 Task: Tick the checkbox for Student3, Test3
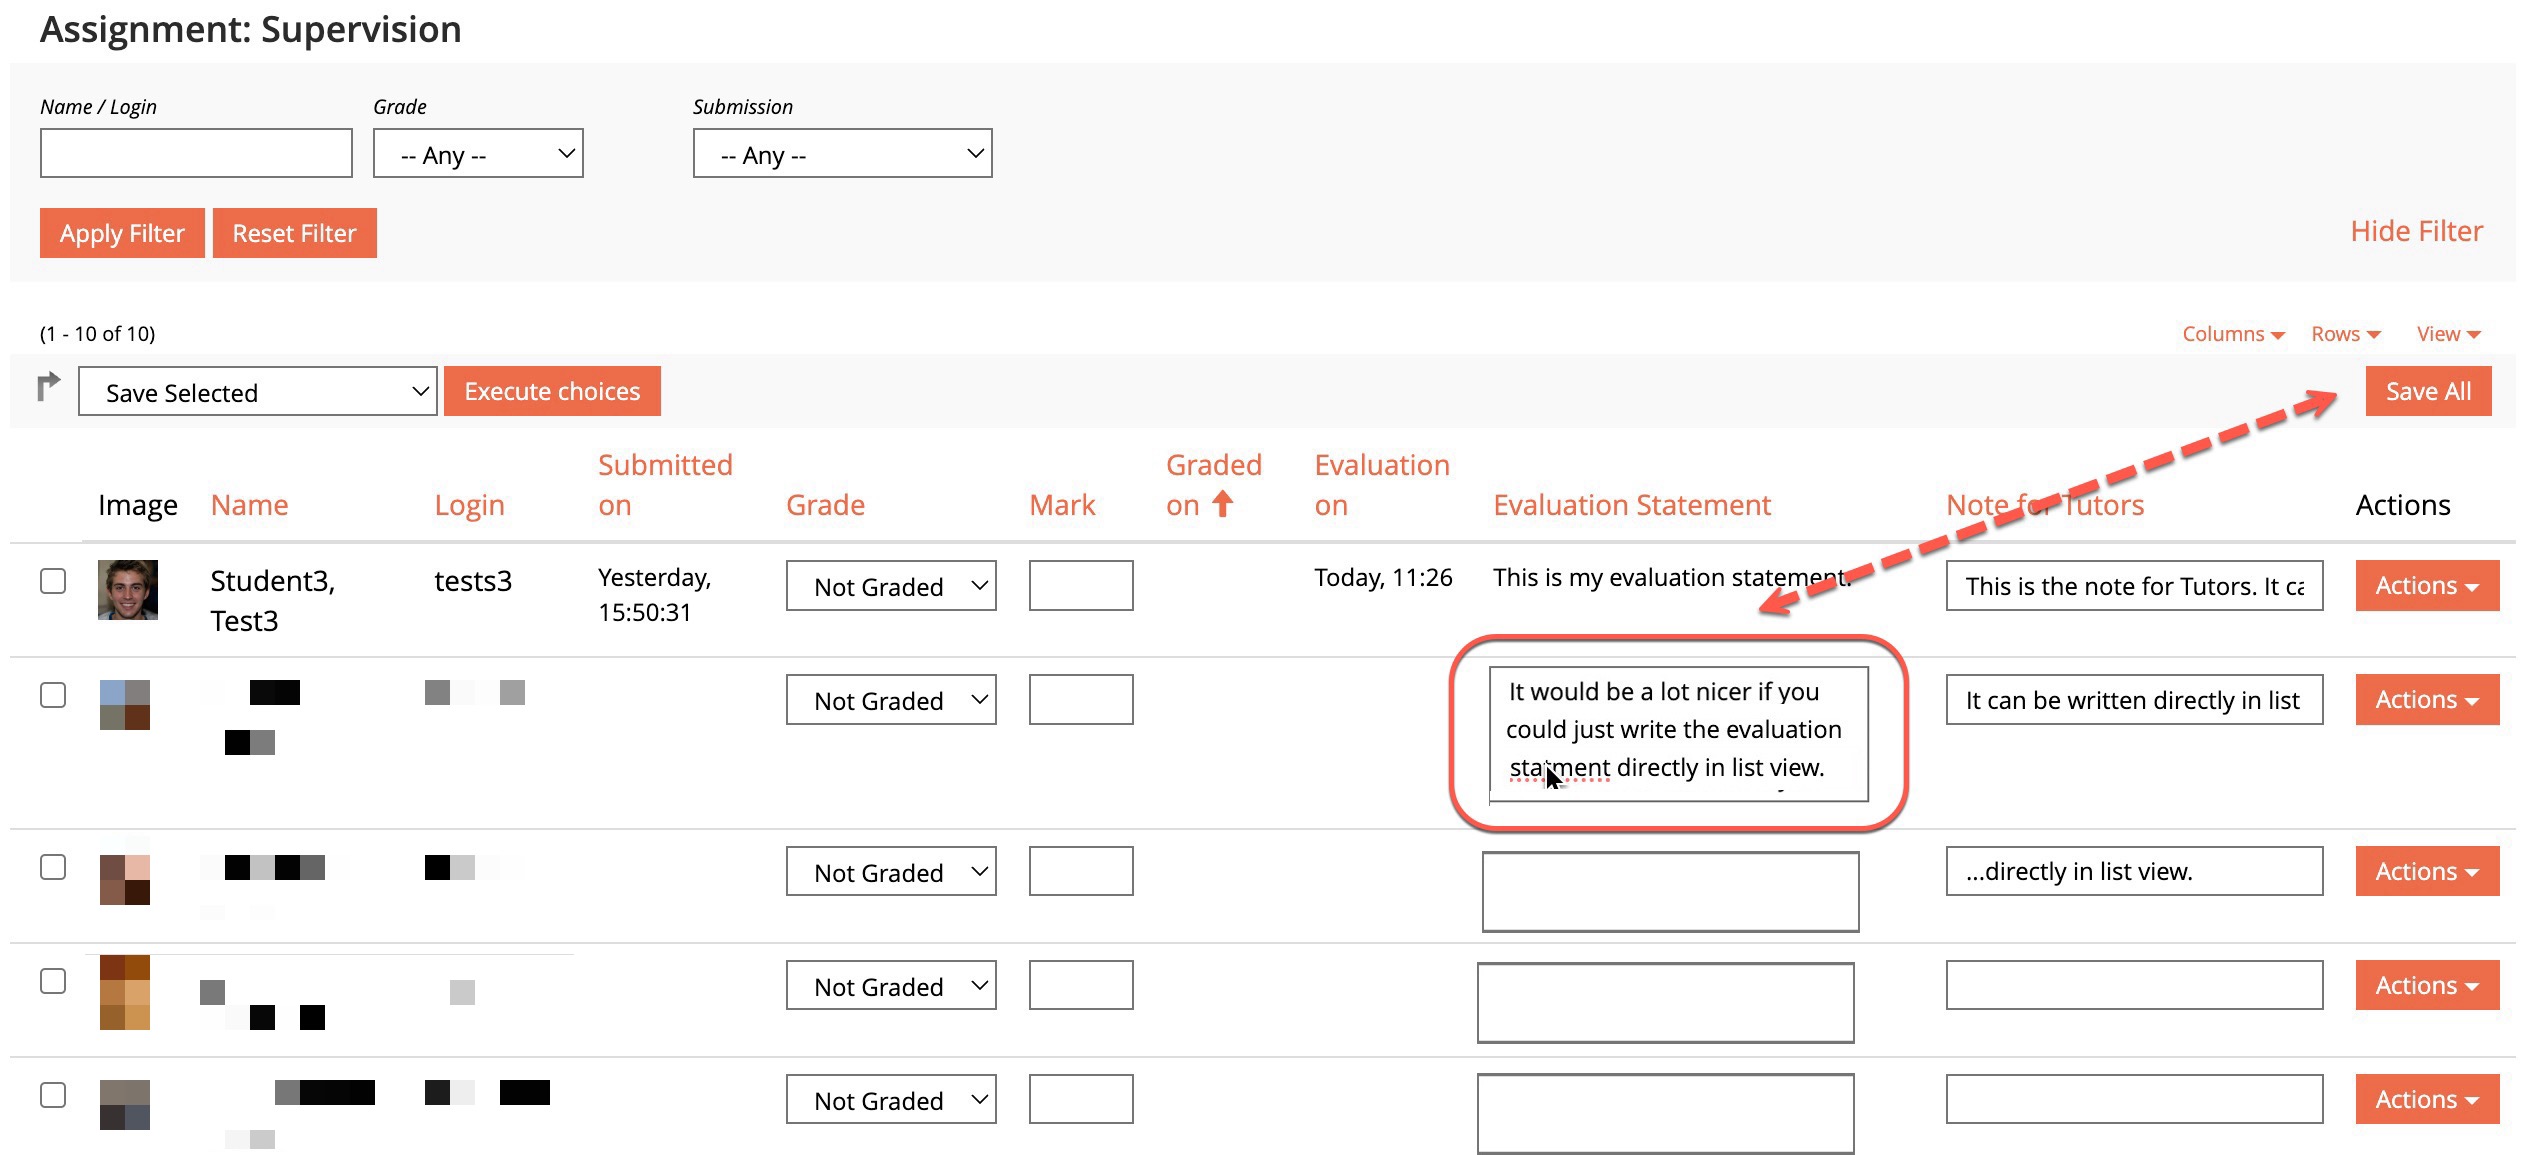[53, 581]
